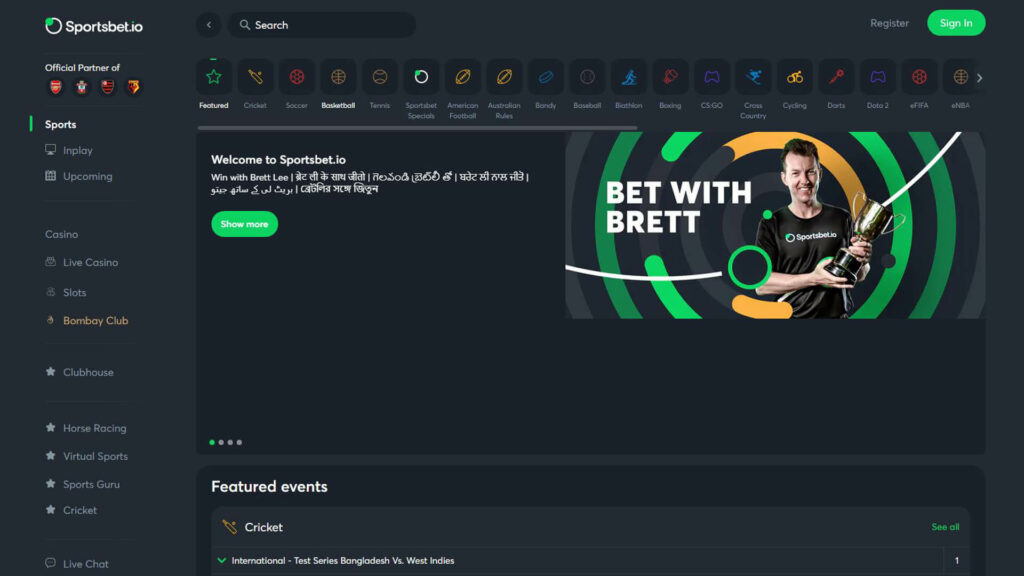The width and height of the screenshot is (1024, 576).
Task: Click See all for Cricket events
Action: [x=945, y=527]
